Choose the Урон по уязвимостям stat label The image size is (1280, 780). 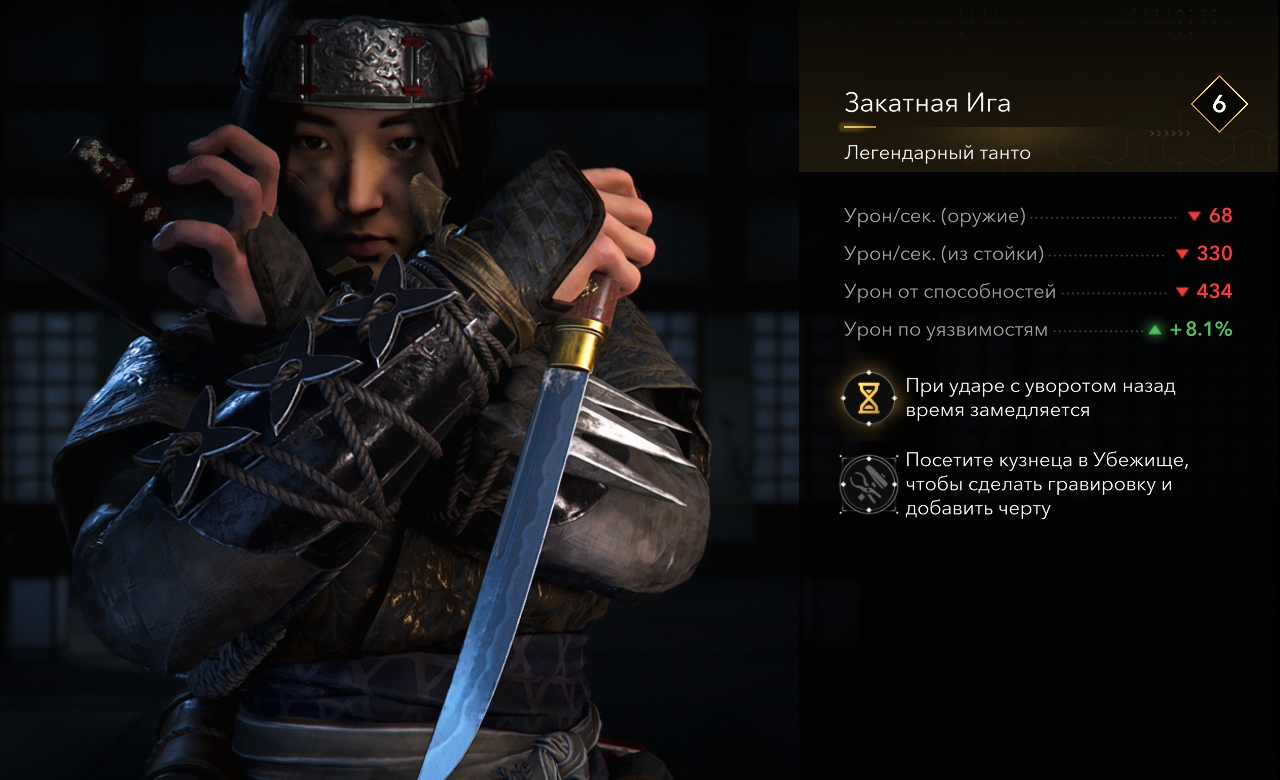(x=946, y=329)
